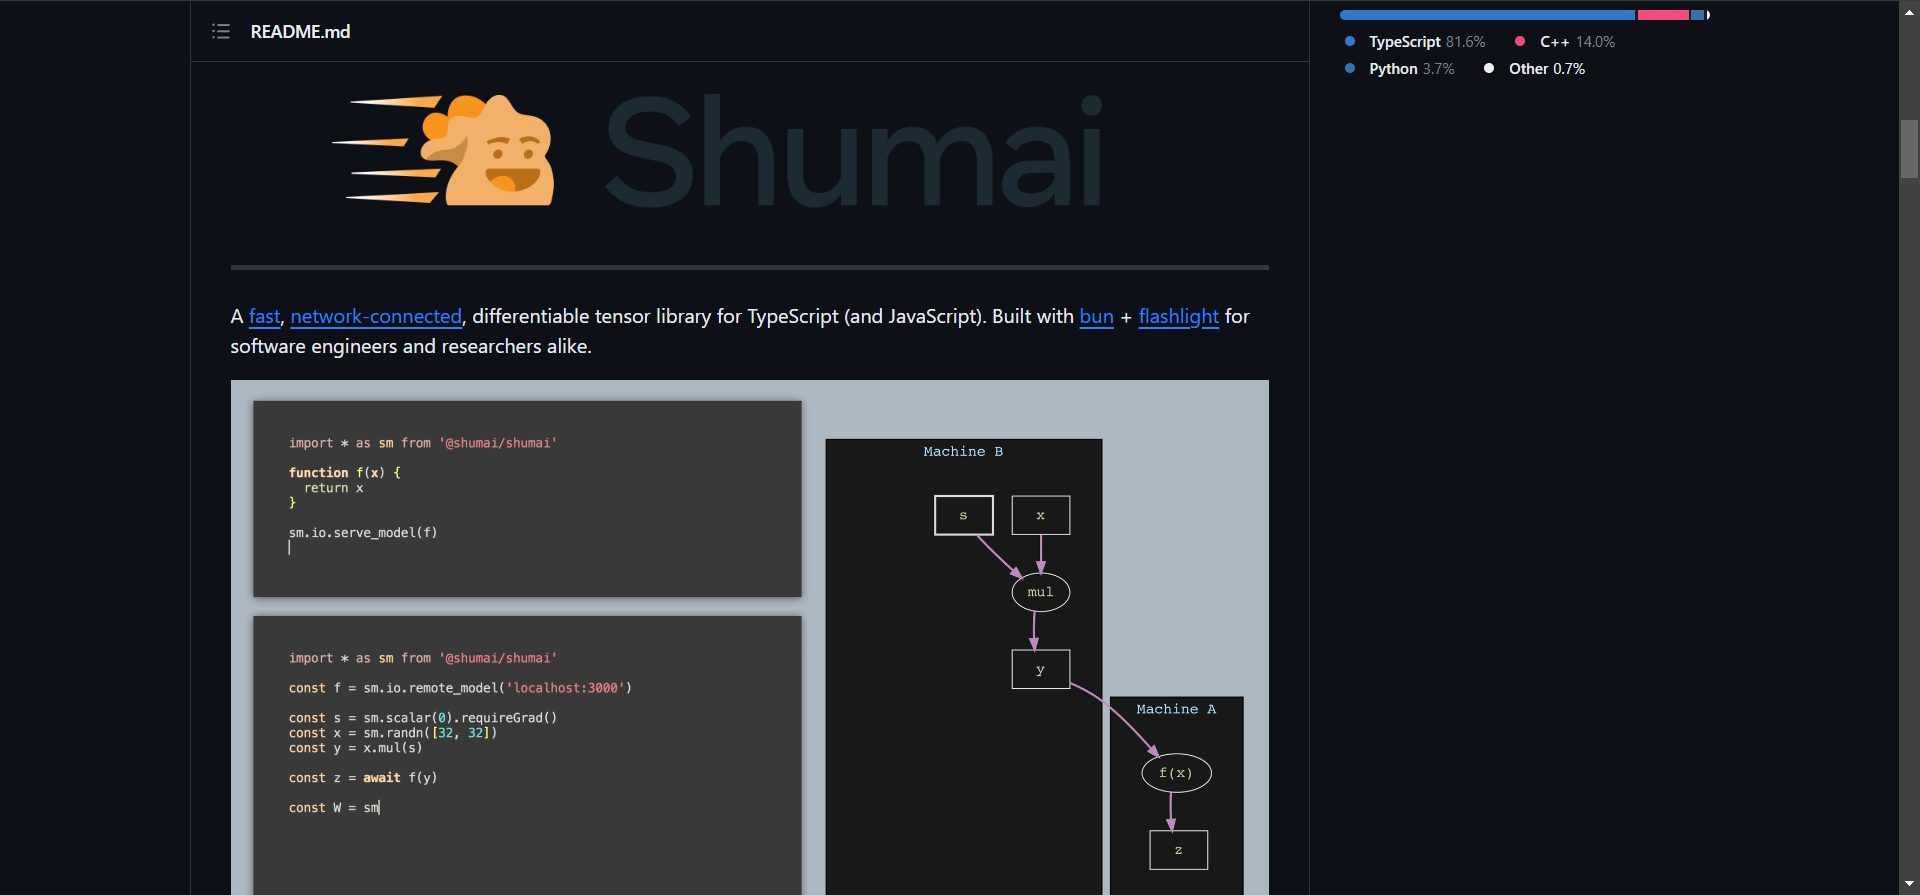Click the 'function f(x) {' code line
This screenshot has height=895, width=1920.
(345, 473)
